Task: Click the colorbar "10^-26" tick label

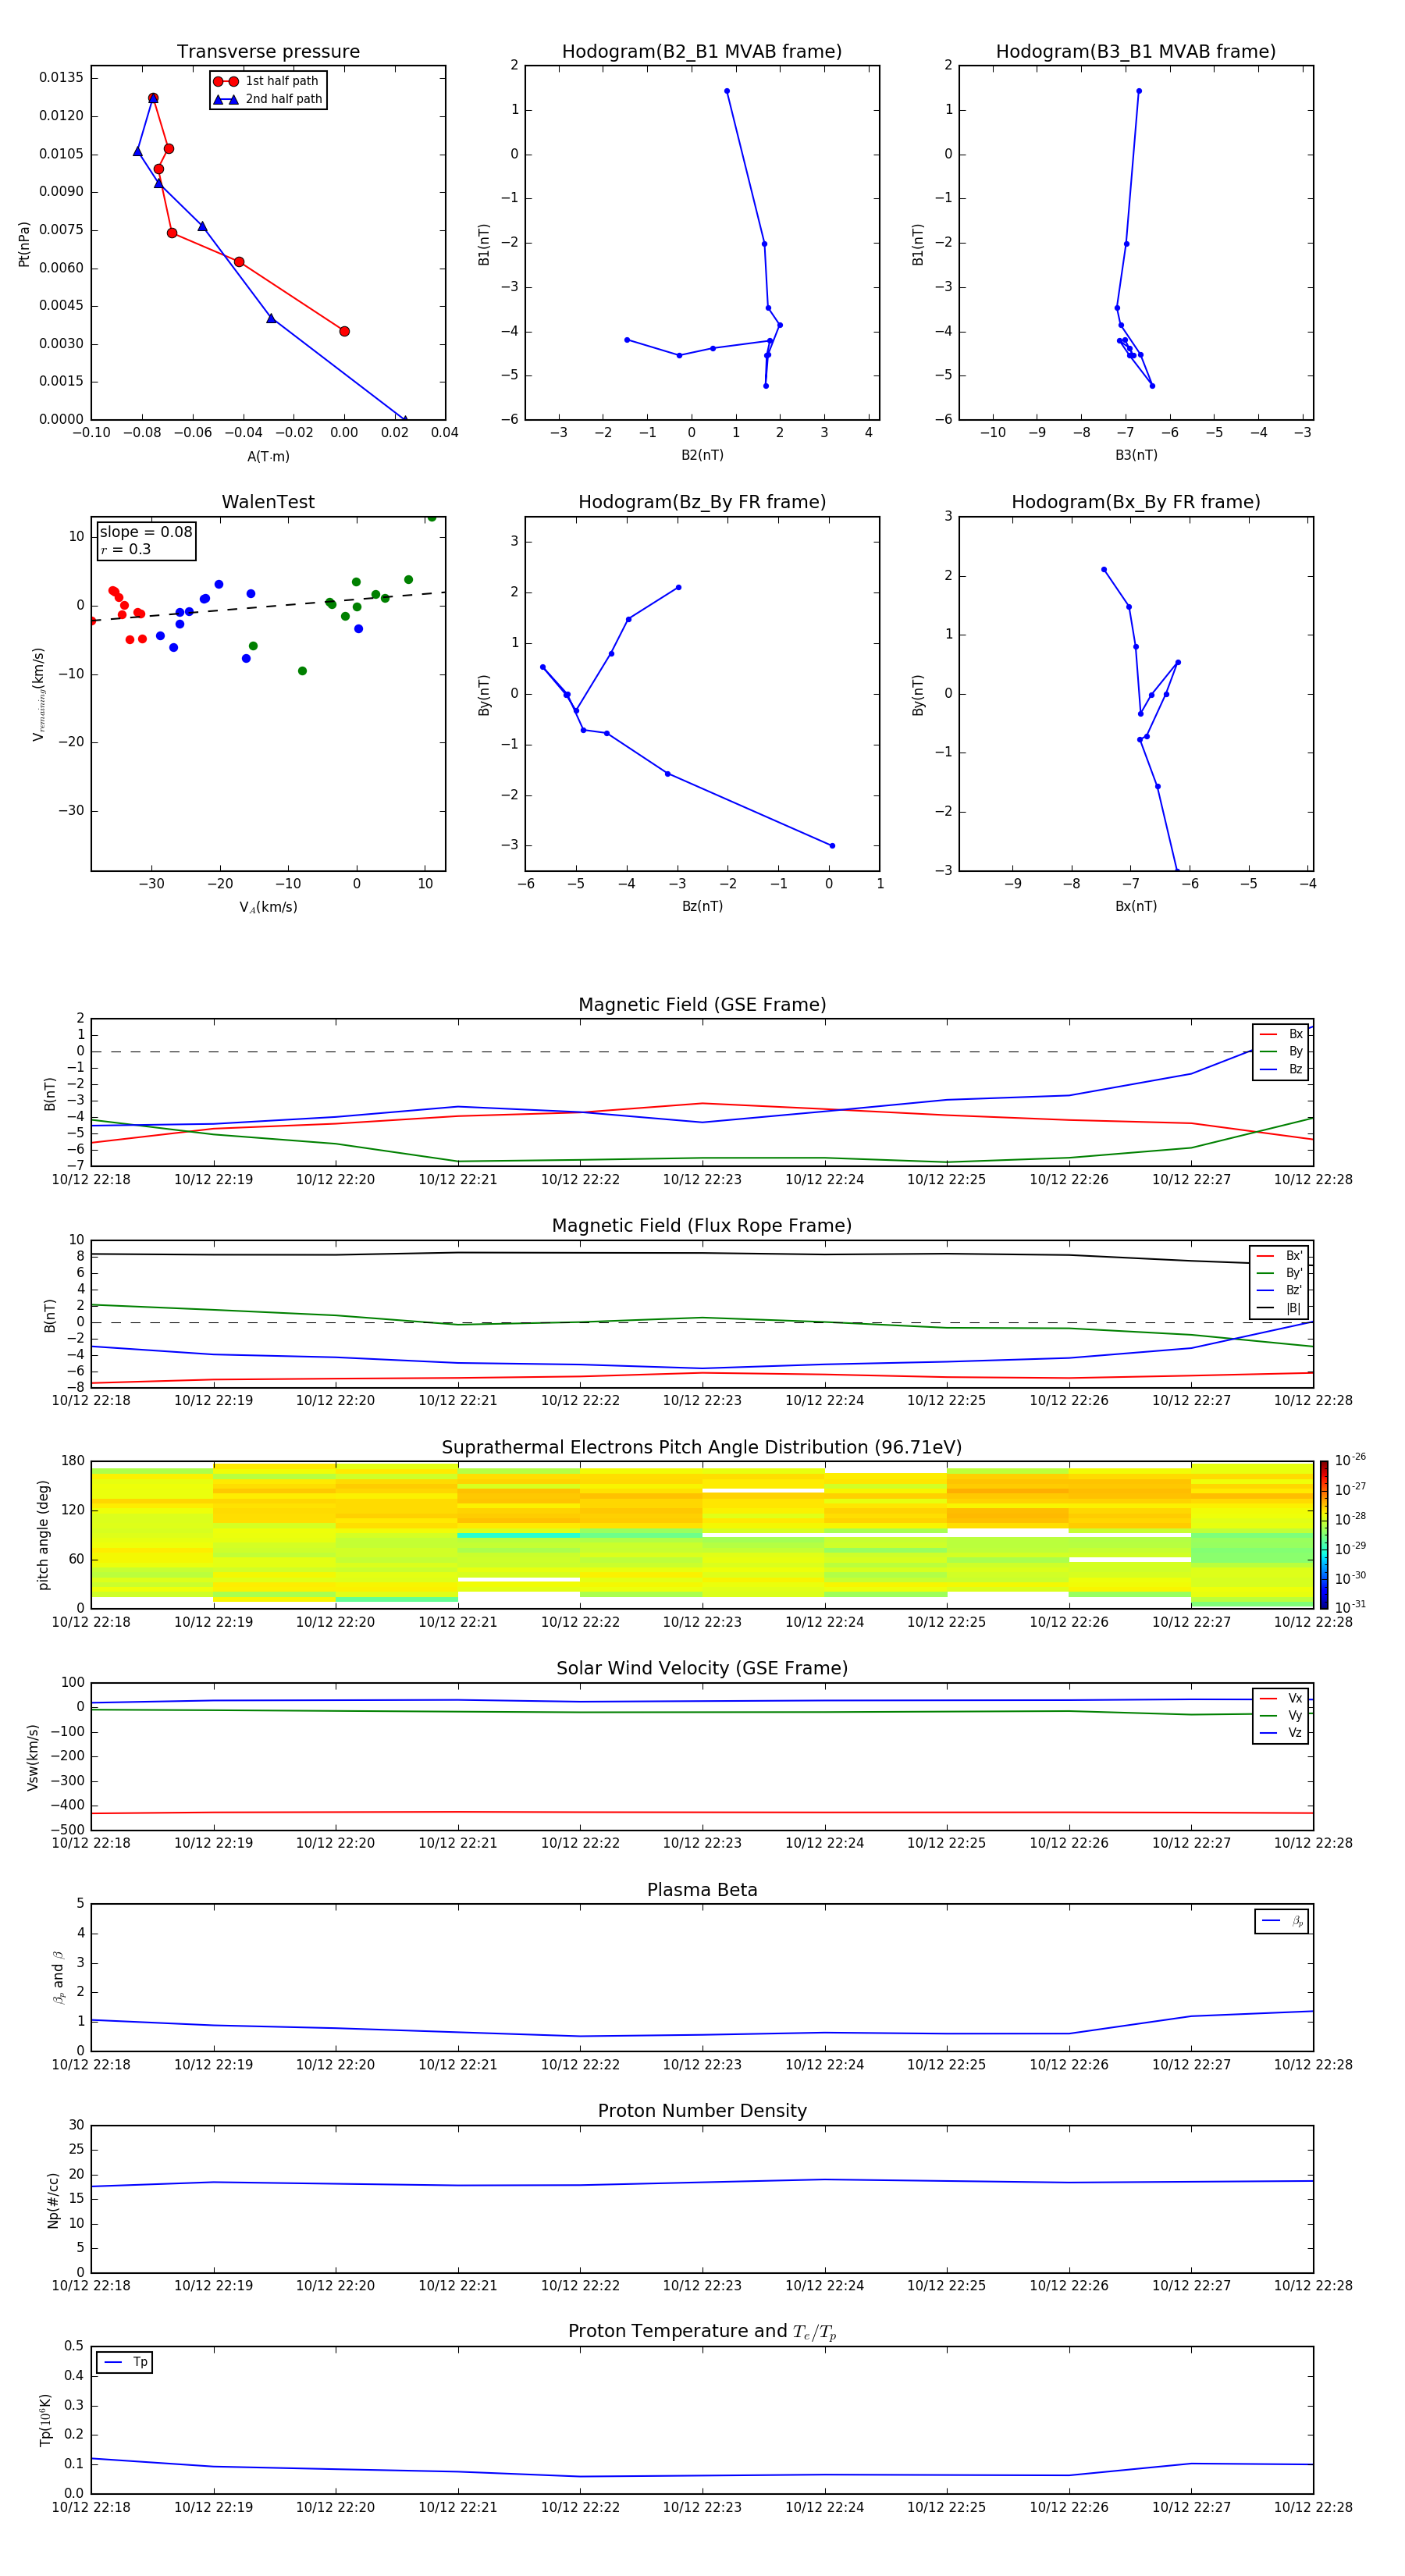Action: 1350,1460
